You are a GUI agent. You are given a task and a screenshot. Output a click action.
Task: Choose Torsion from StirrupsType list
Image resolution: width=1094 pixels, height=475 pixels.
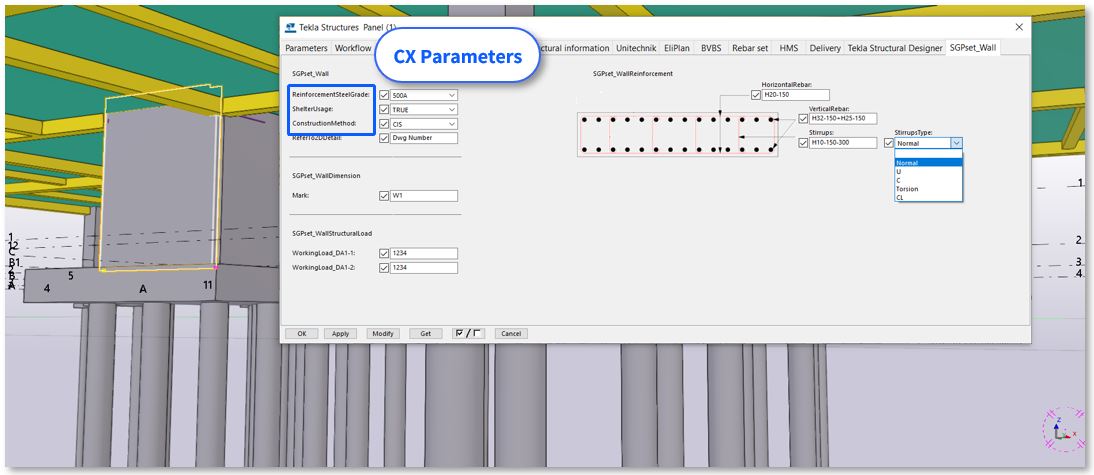[x=907, y=189]
